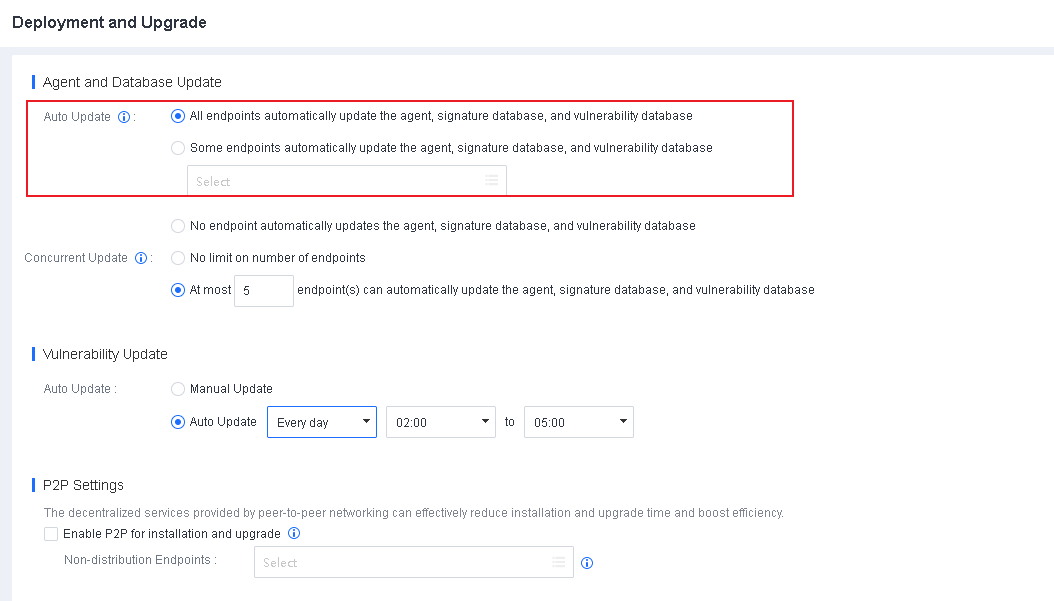
Task: Select the At most endpoints radio button
Action: [x=178, y=290]
